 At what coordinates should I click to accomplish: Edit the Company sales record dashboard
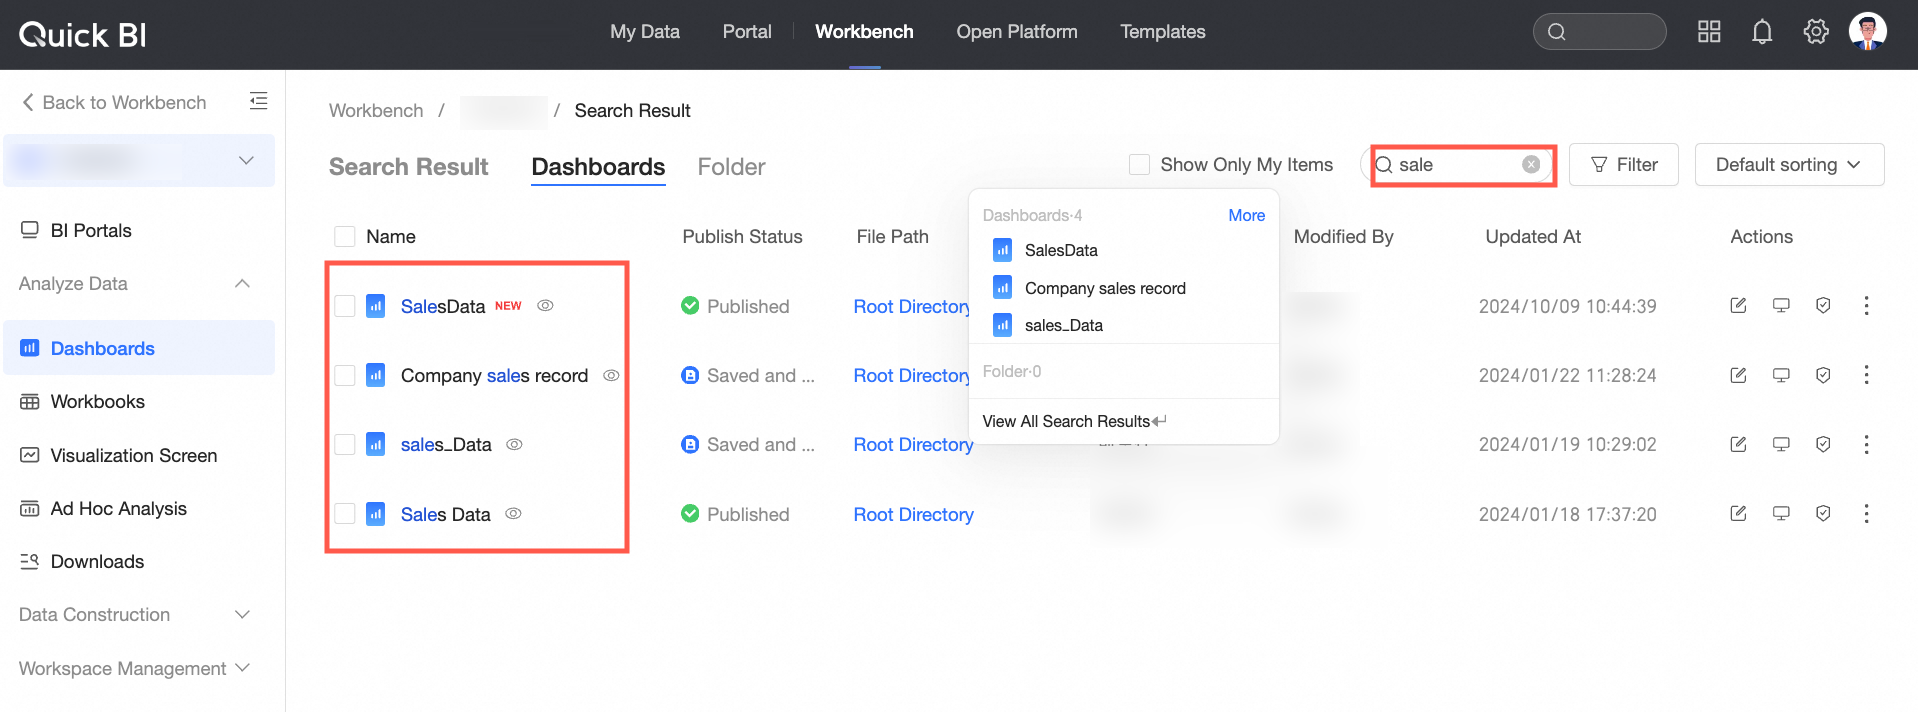pyautogui.click(x=1738, y=375)
